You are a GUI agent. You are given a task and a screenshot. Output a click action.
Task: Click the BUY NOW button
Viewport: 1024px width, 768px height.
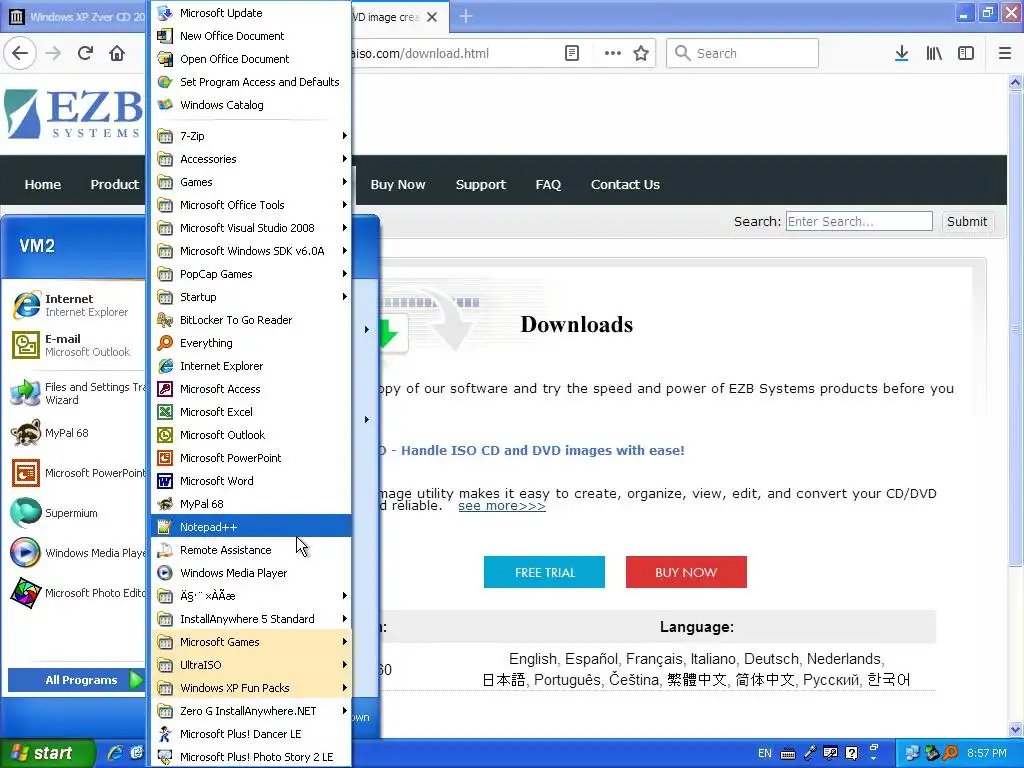click(x=686, y=572)
